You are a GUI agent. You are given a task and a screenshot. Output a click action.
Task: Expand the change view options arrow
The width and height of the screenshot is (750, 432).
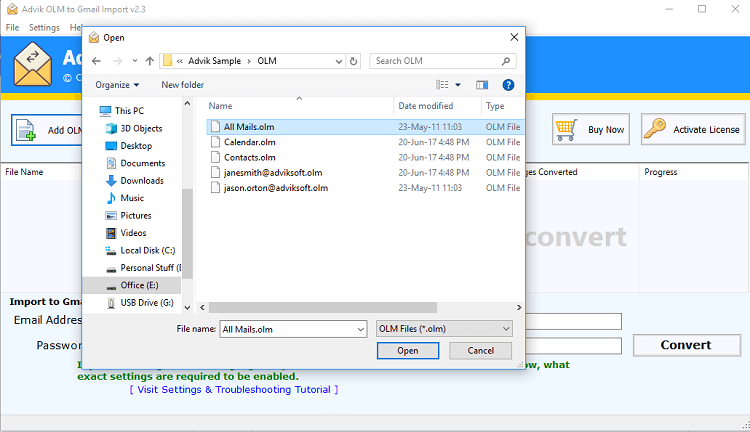click(458, 85)
